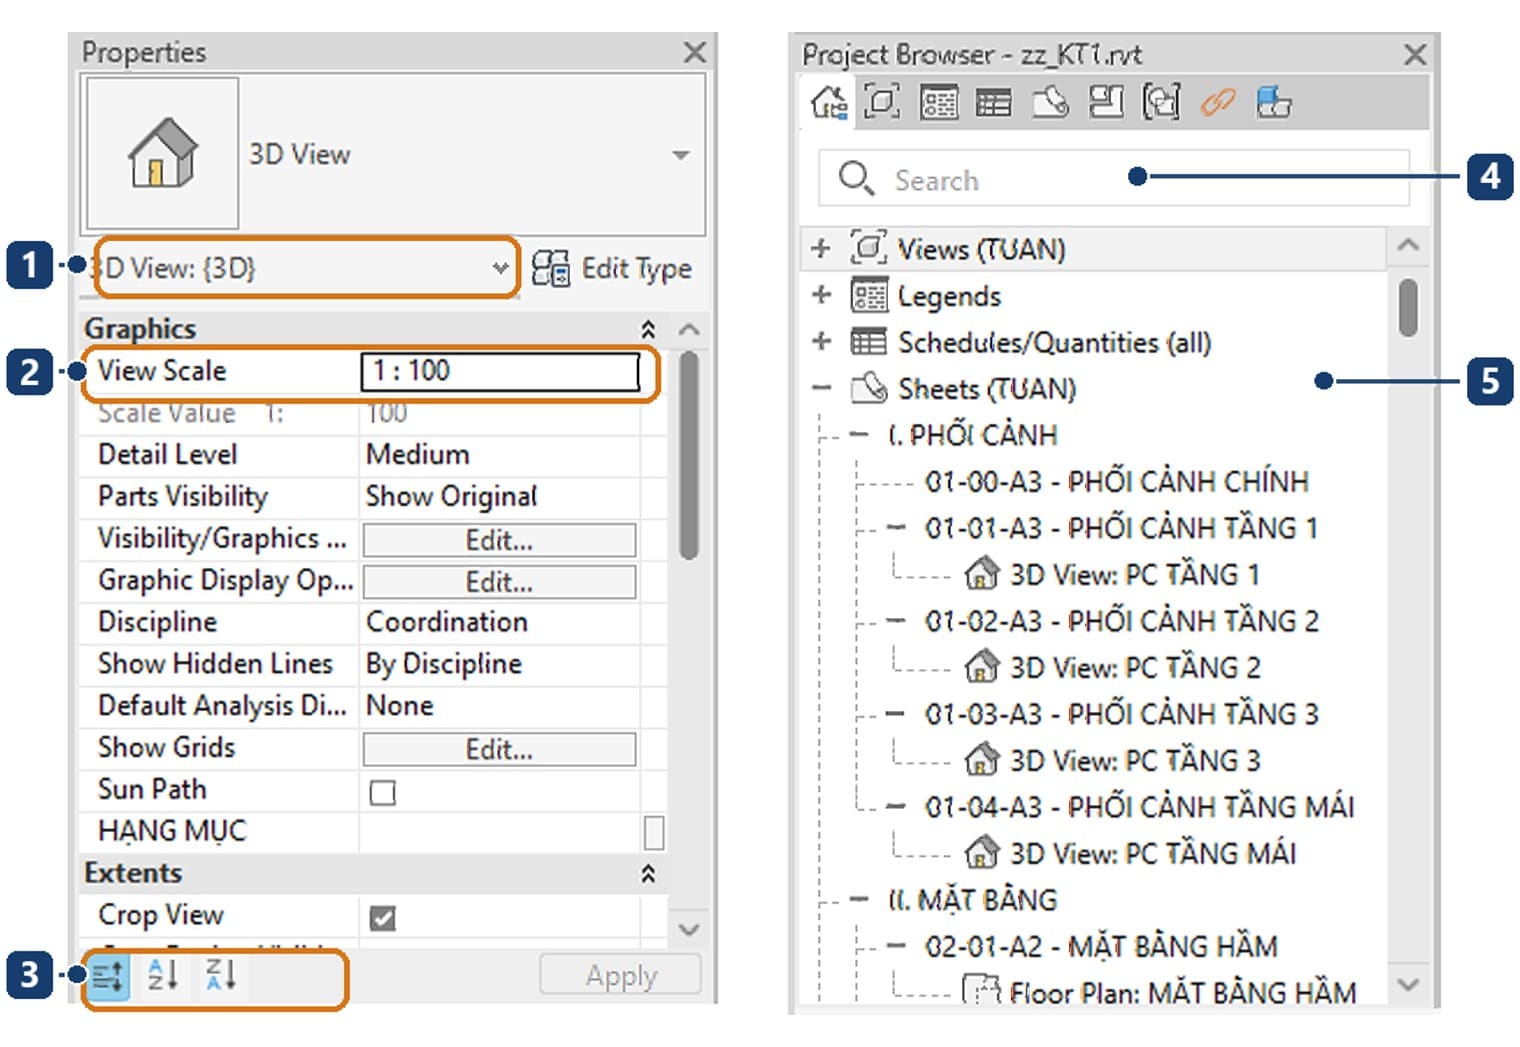Sort properties A to Z ascending

tap(163, 974)
